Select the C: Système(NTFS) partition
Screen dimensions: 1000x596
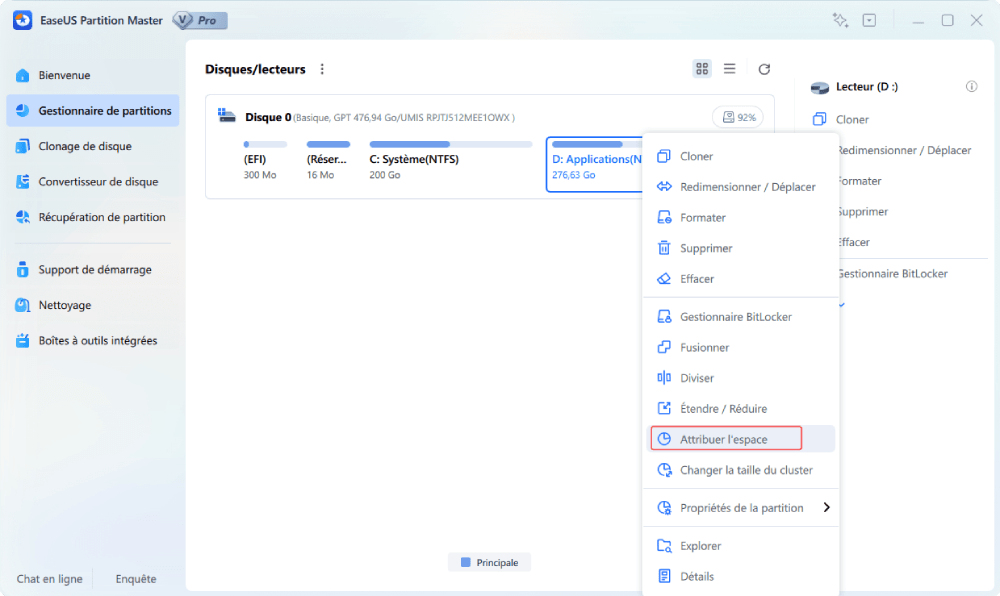click(450, 161)
